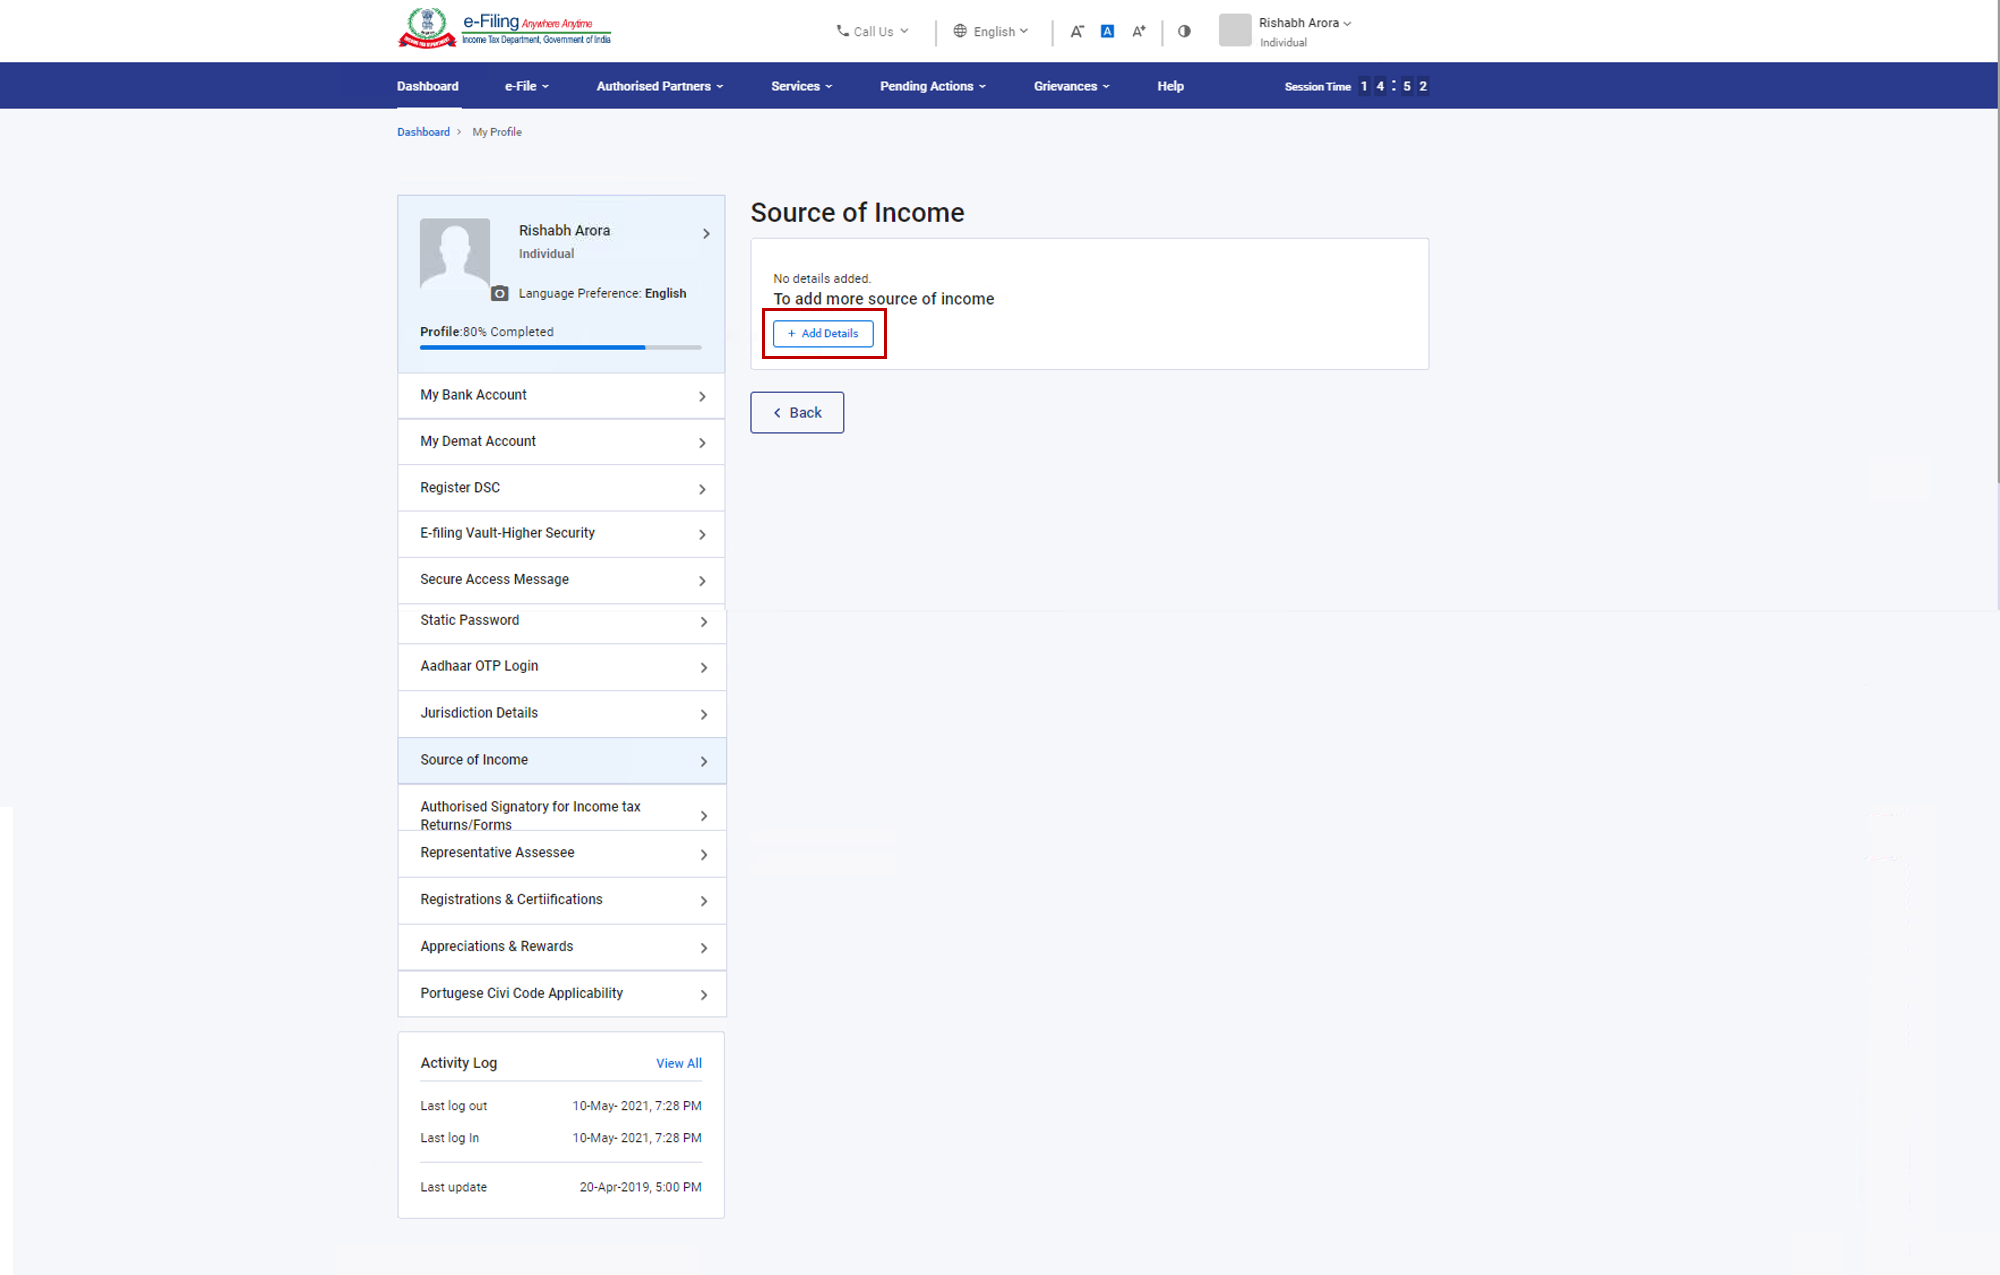Click the decrease font size icon
This screenshot has width=2000, height=1275.
(x=1077, y=31)
